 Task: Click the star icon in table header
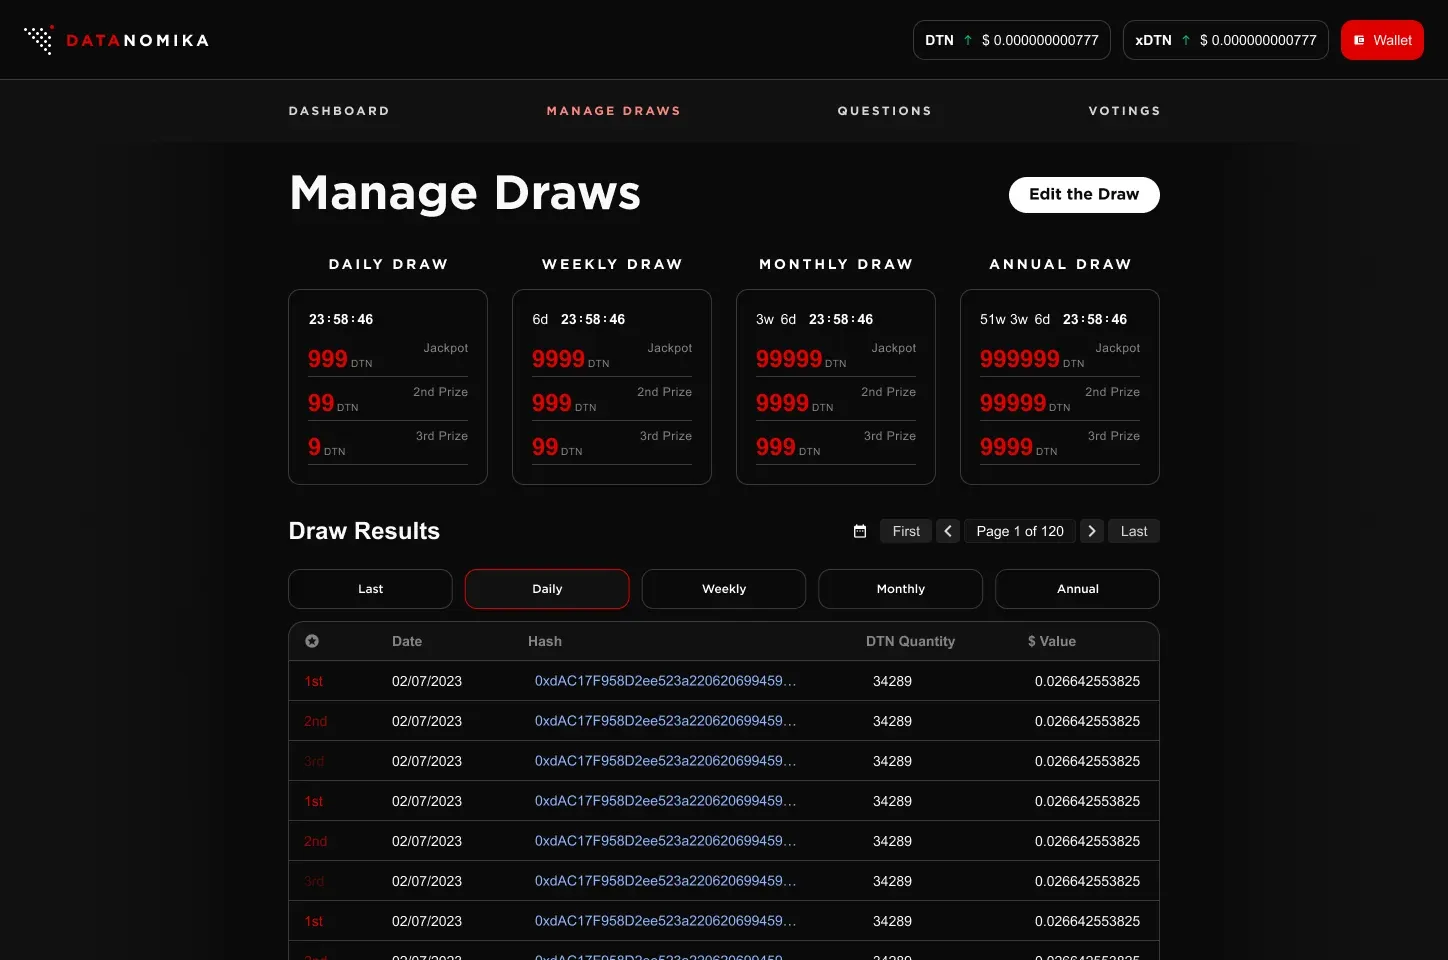[312, 641]
